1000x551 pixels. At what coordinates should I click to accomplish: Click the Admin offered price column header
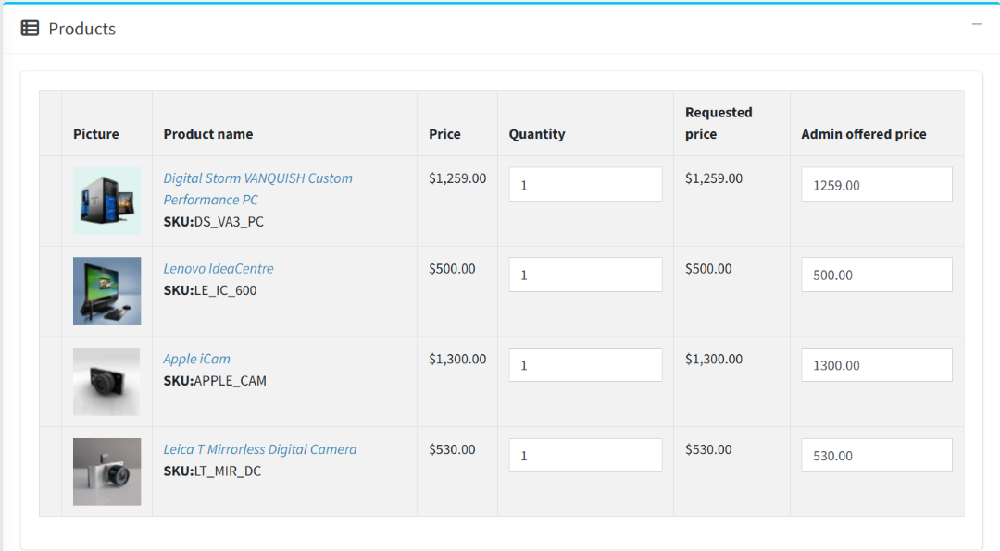click(x=864, y=134)
